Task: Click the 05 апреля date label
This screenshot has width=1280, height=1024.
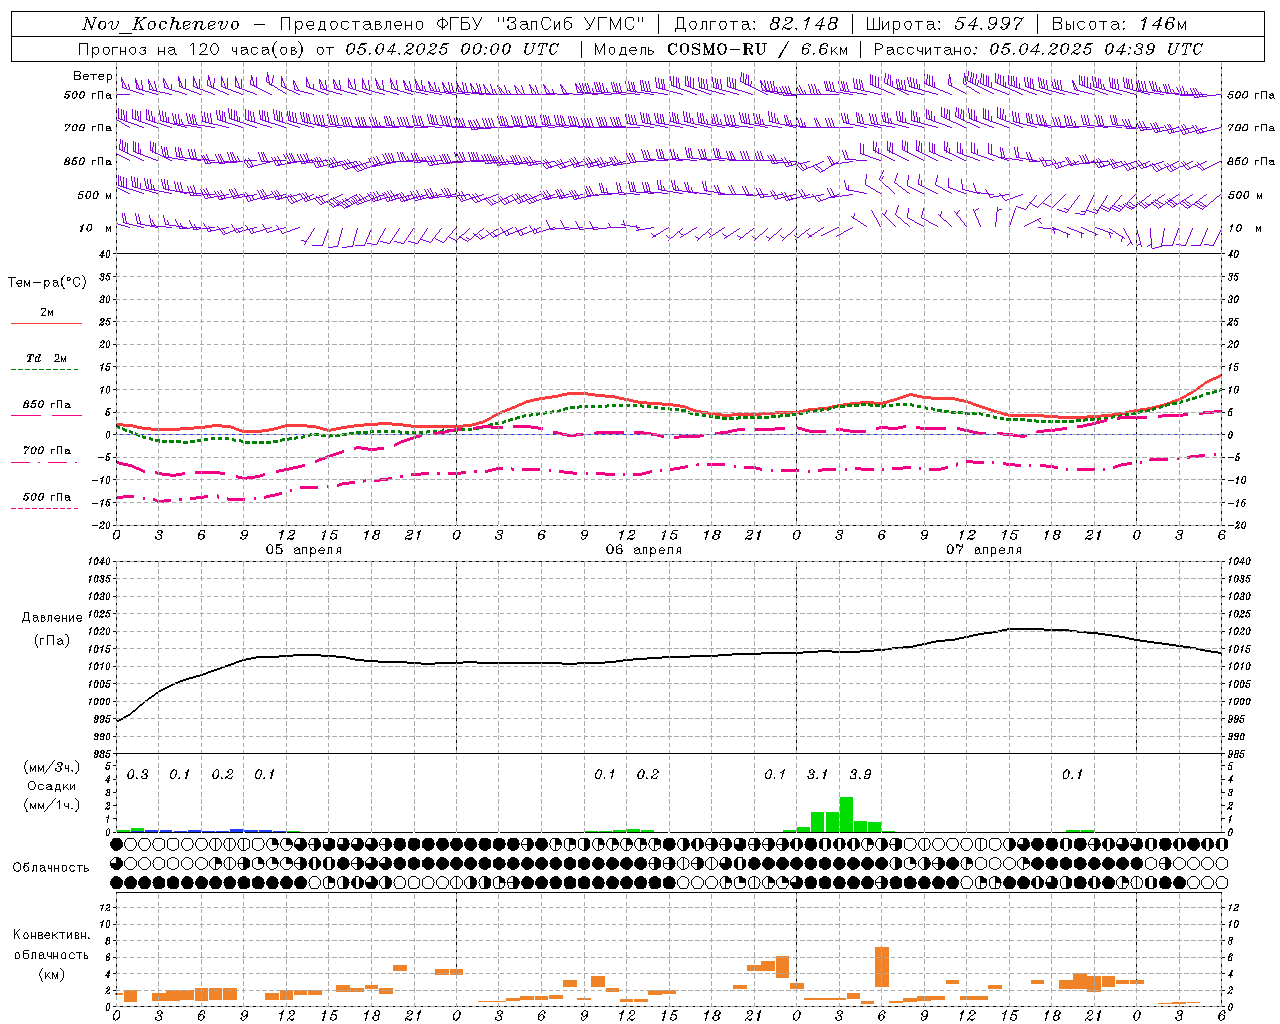Action: (303, 550)
